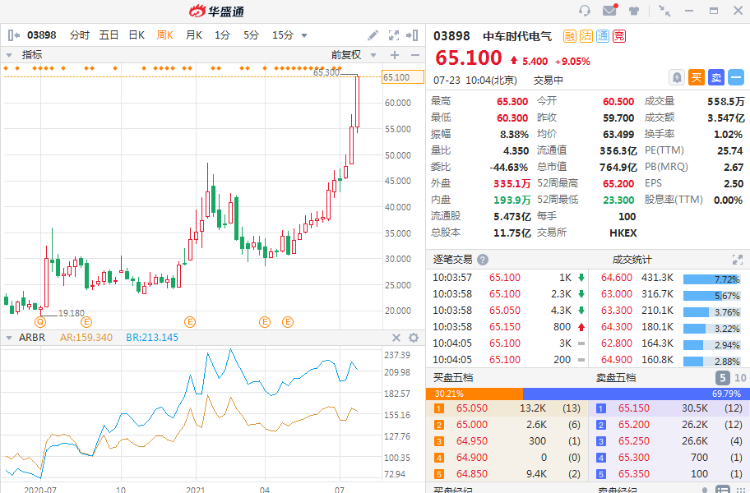Collapse the right quote panel
The height and width of the screenshot is (493, 750).
click(x=412, y=35)
